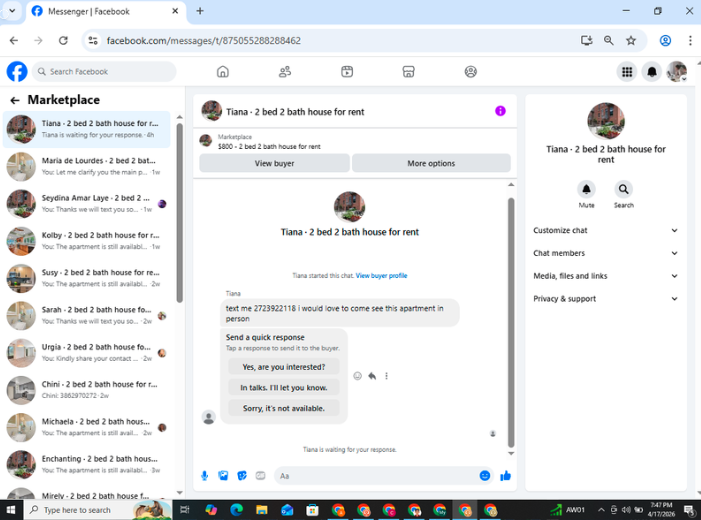Open conversation information purple icon
Screen dimensions: 701x520
click(500, 111)
